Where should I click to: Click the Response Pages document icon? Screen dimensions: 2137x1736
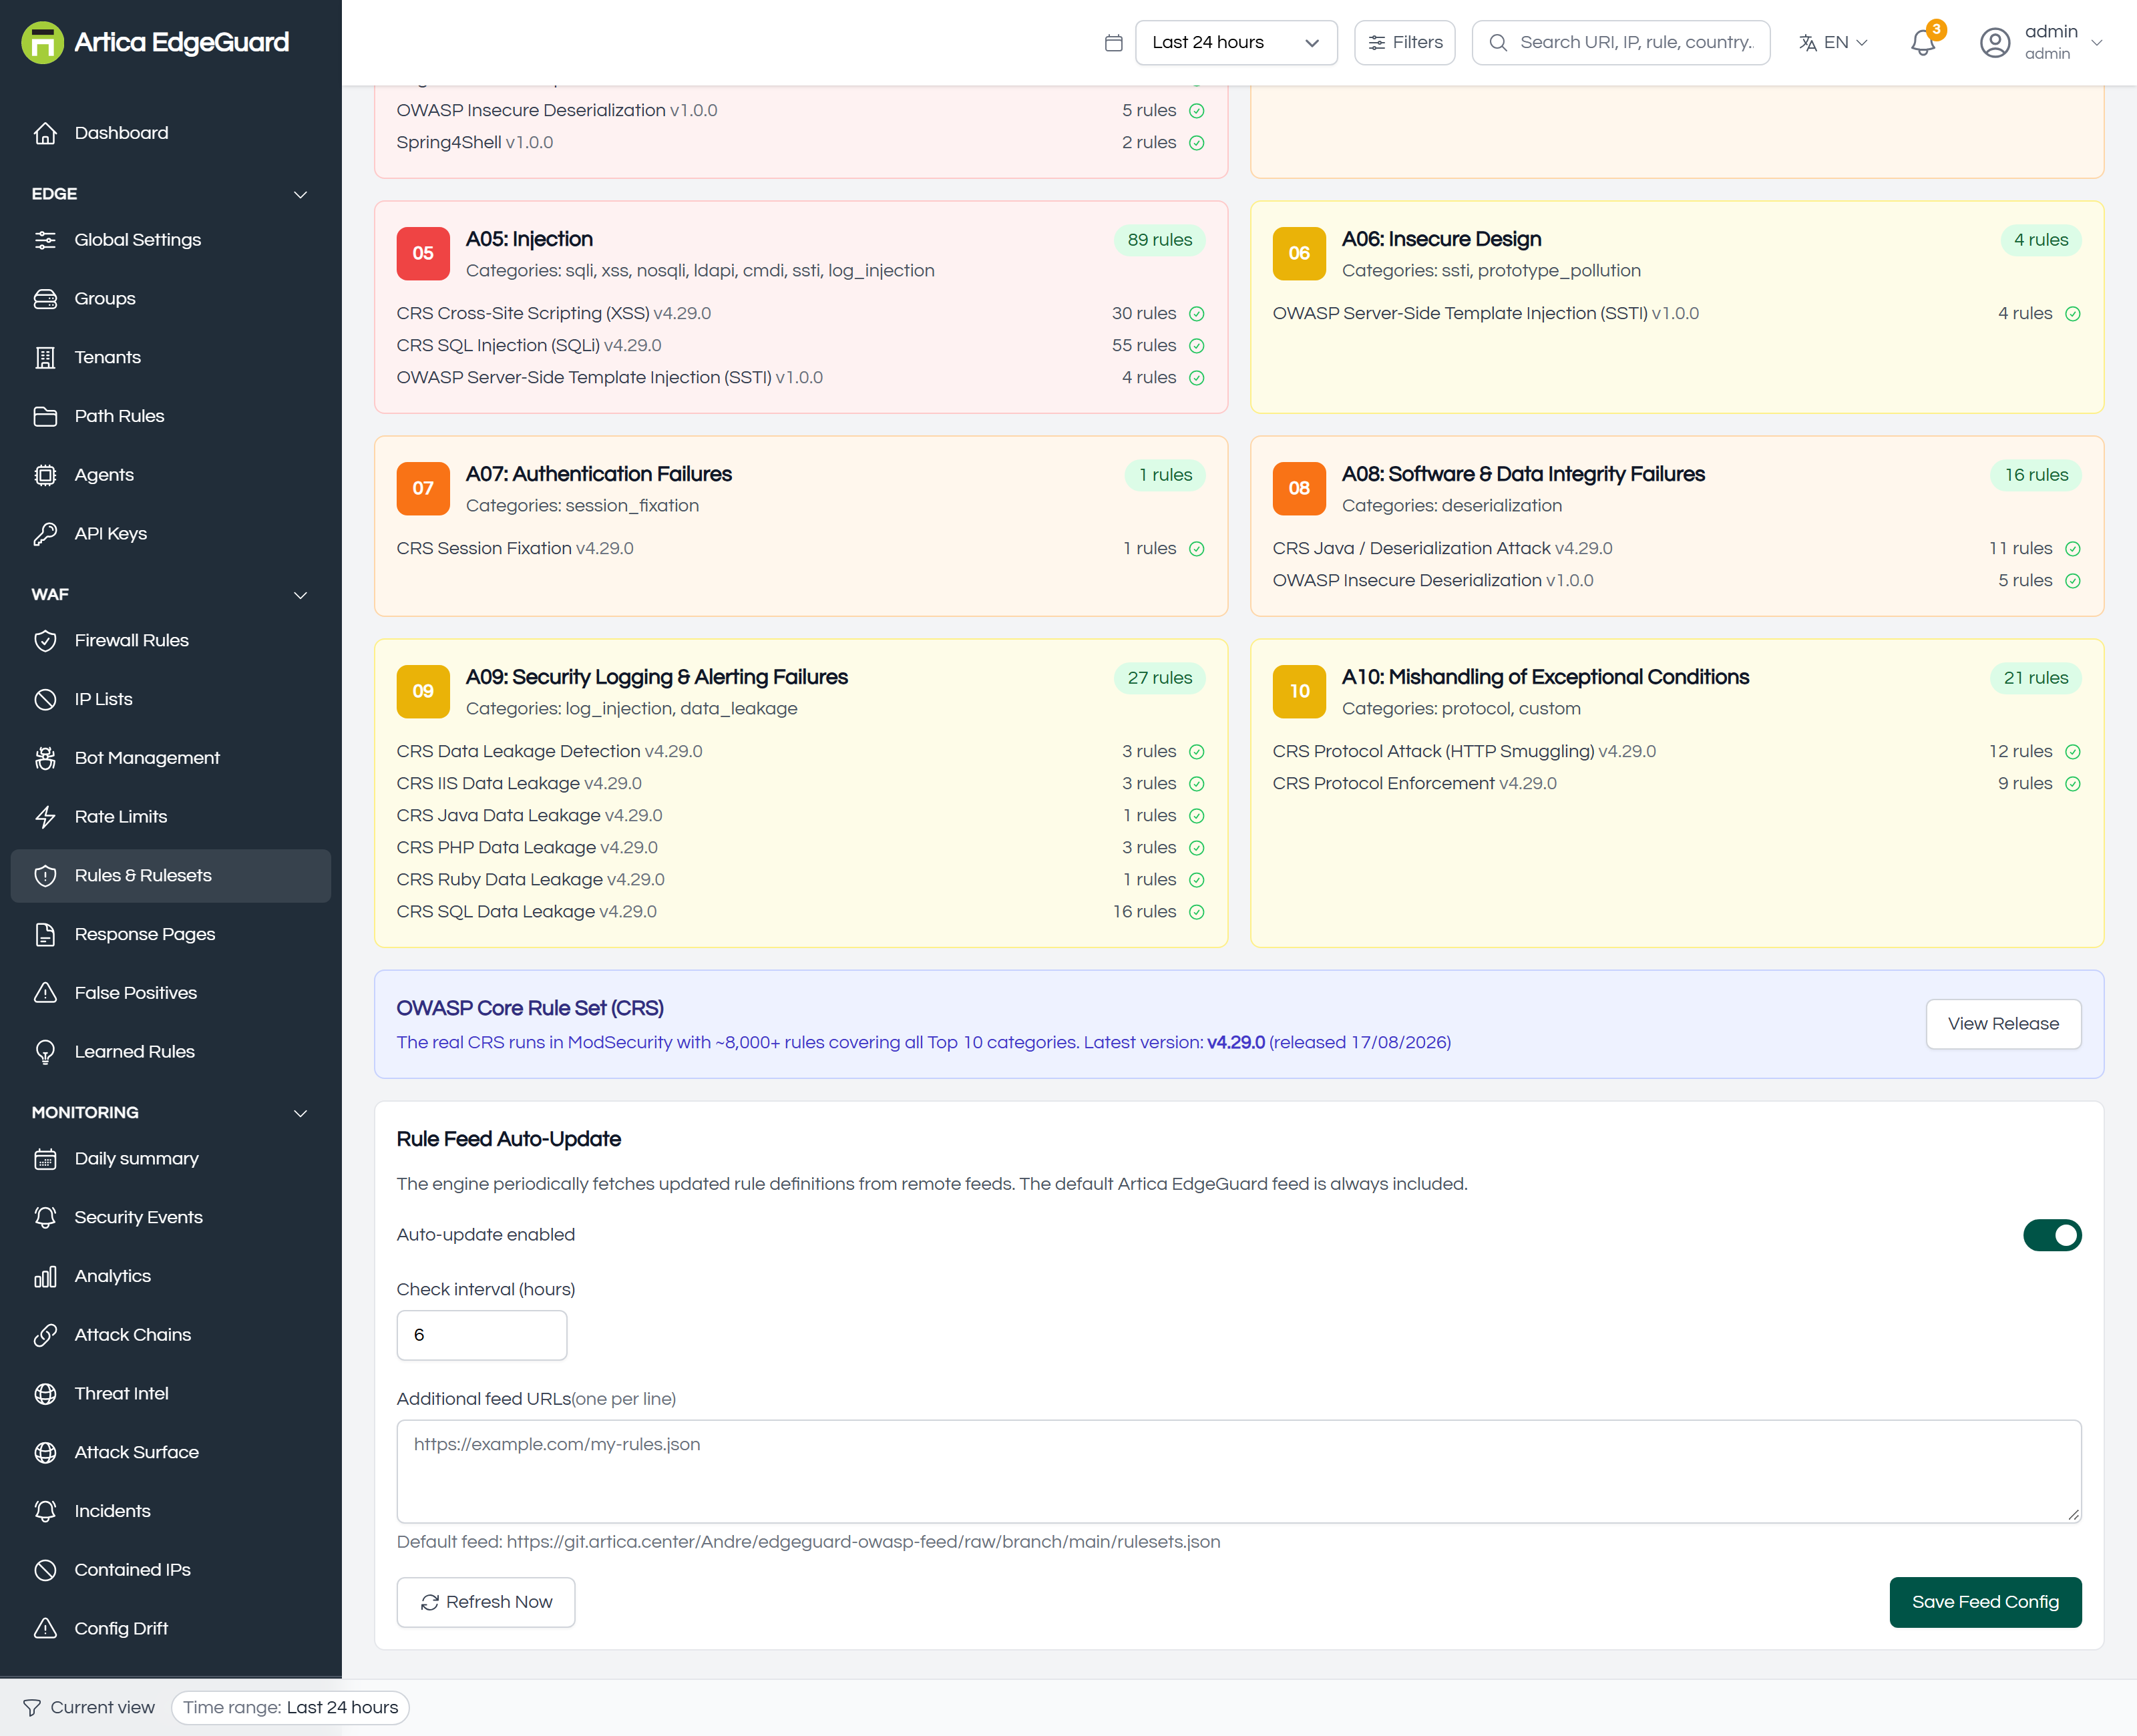pyautogui.click(x=45, y=934)
